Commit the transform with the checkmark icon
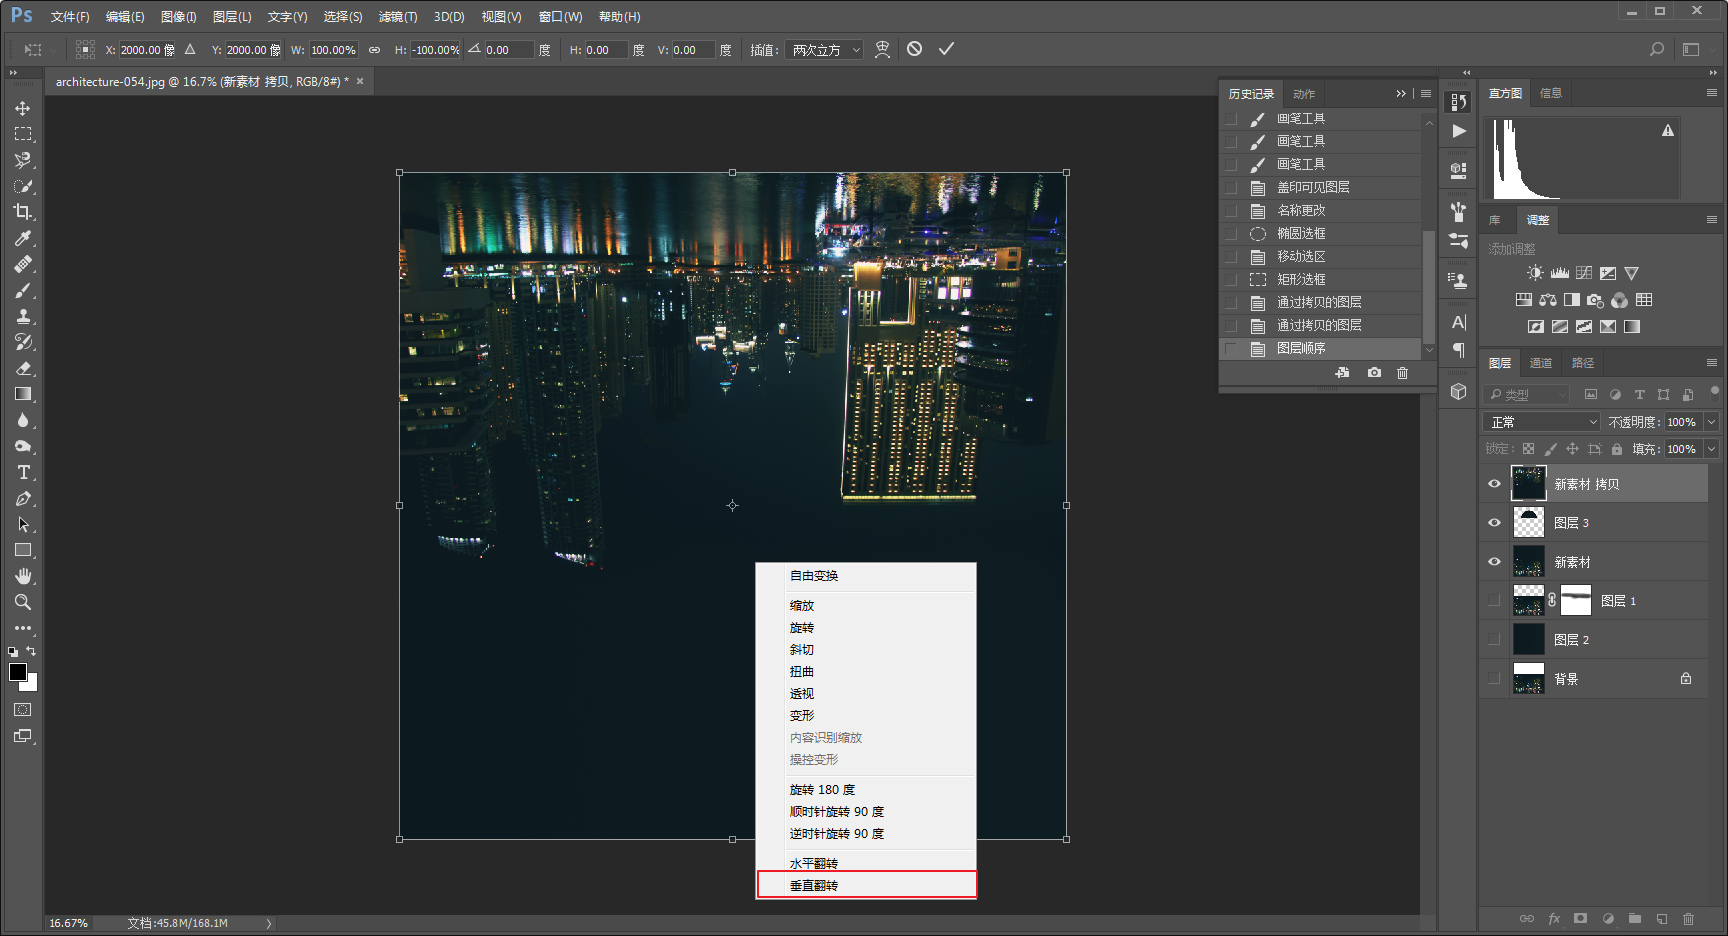The image size is (1728, 936). 946,49
